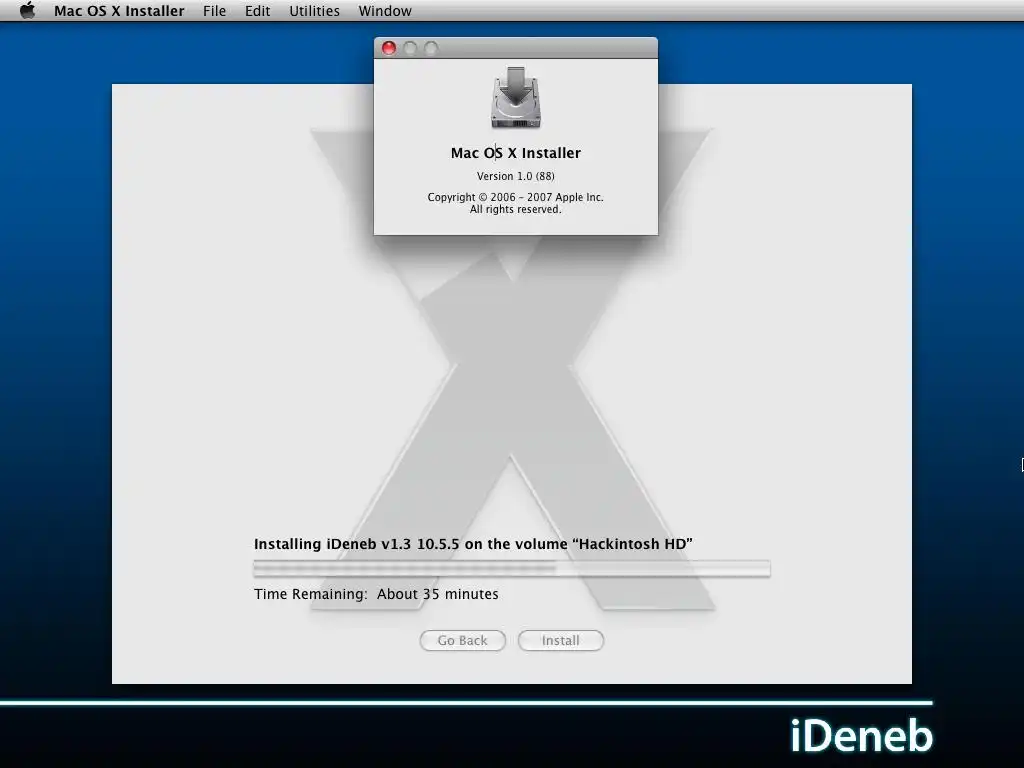Image resolution: width=1024 pixels, height=768 pixels.
Task: Click the installation progress bar
Action: click(512, 569)
